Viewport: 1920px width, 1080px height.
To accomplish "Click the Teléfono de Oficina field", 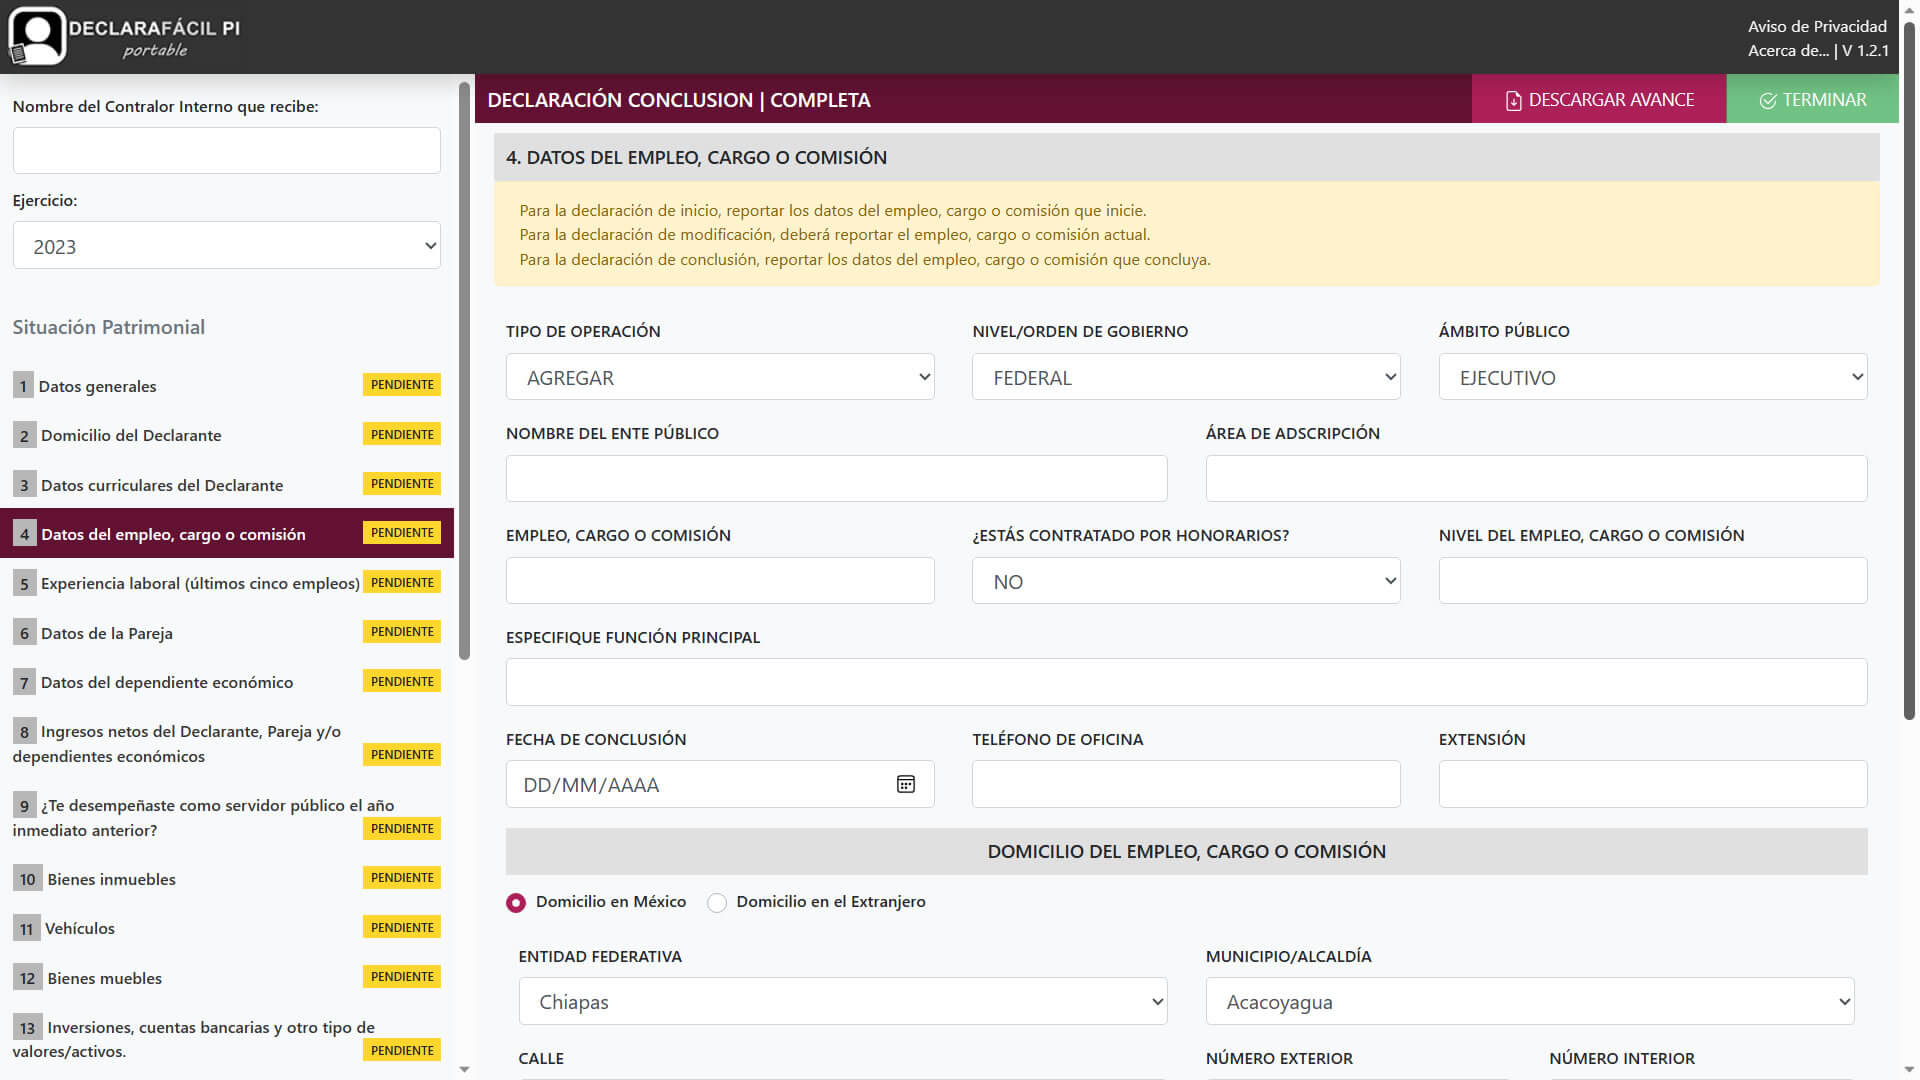I will [x=1186, y=784].
